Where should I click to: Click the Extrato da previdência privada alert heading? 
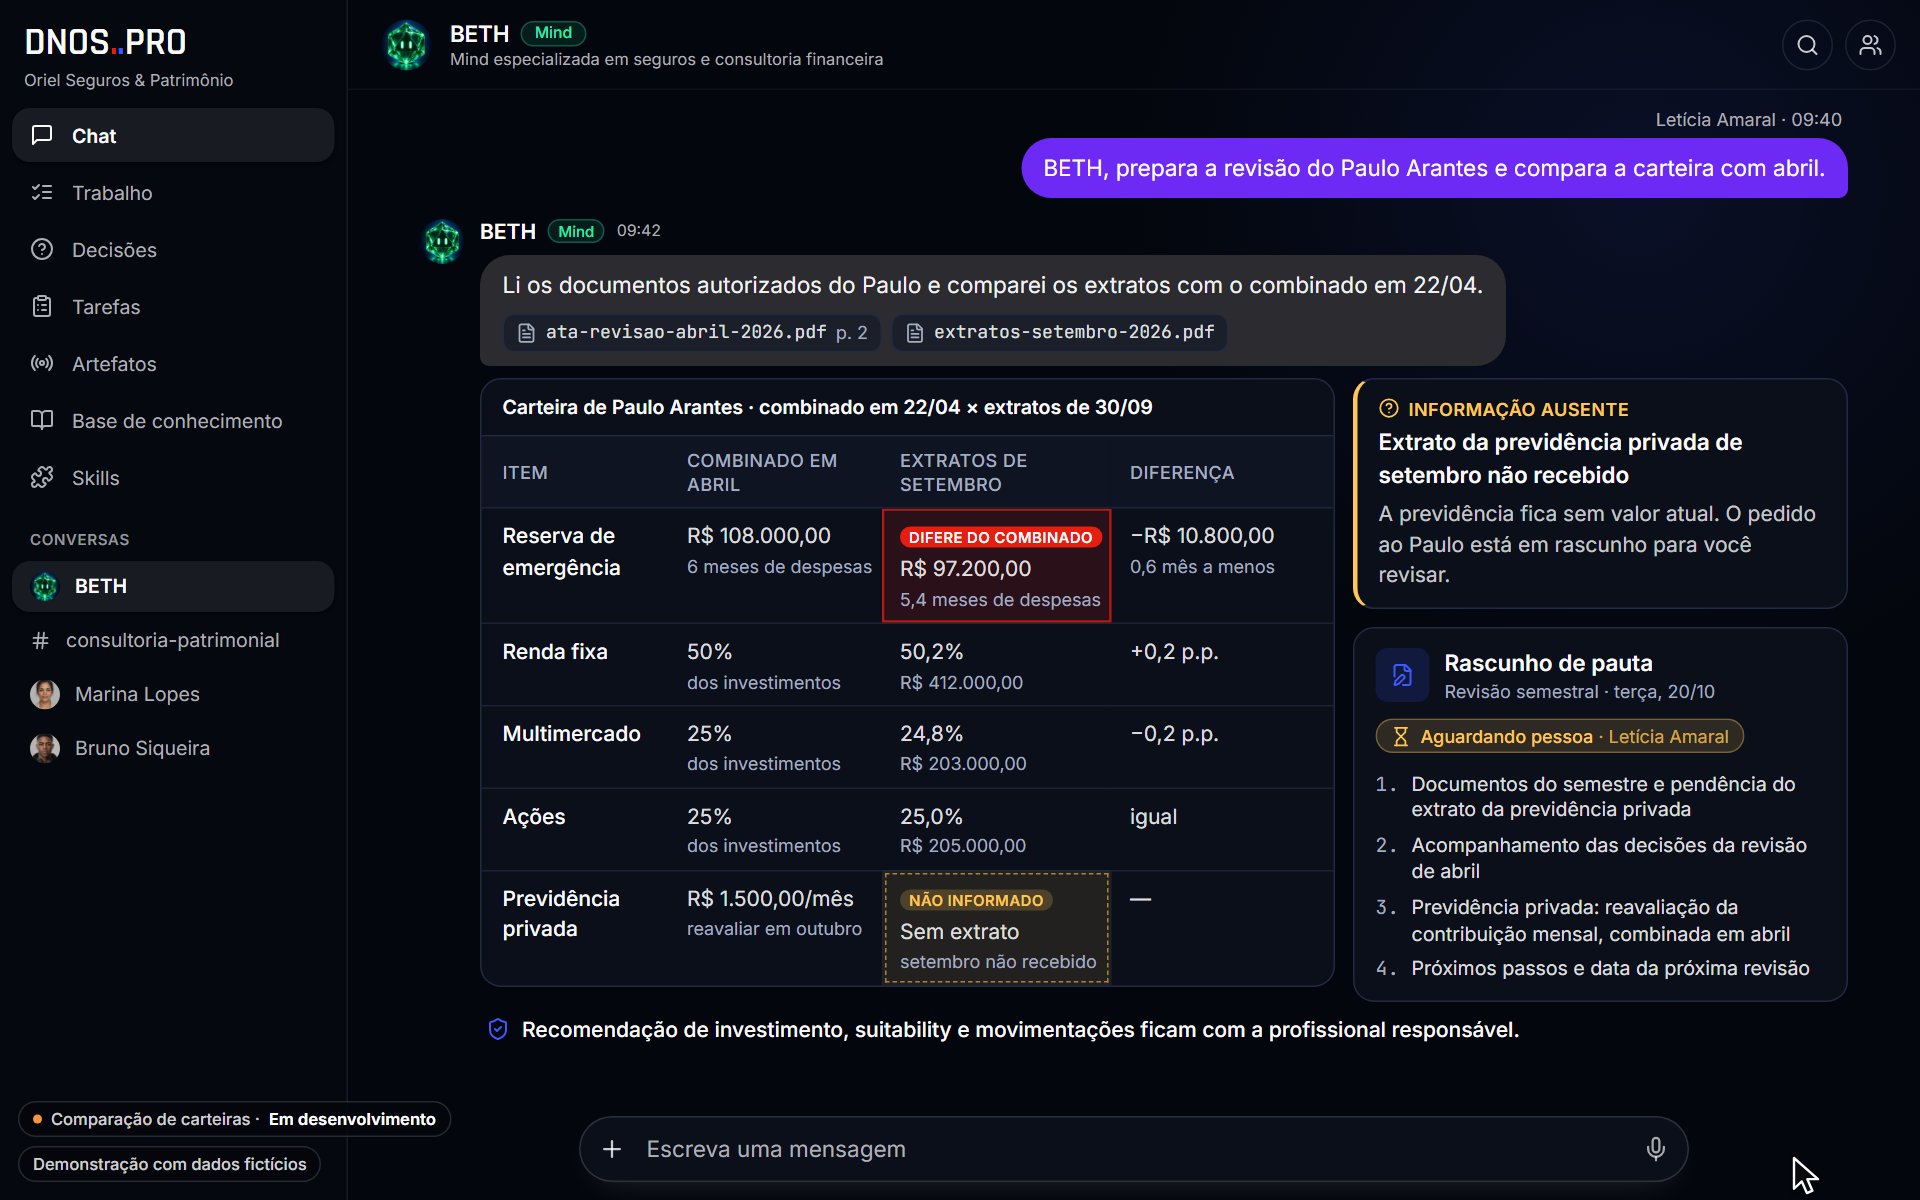[x=1560, y=458]
